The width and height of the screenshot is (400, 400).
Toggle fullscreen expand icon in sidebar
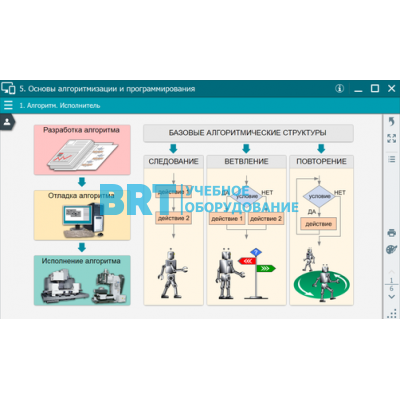tap(392, 138)
